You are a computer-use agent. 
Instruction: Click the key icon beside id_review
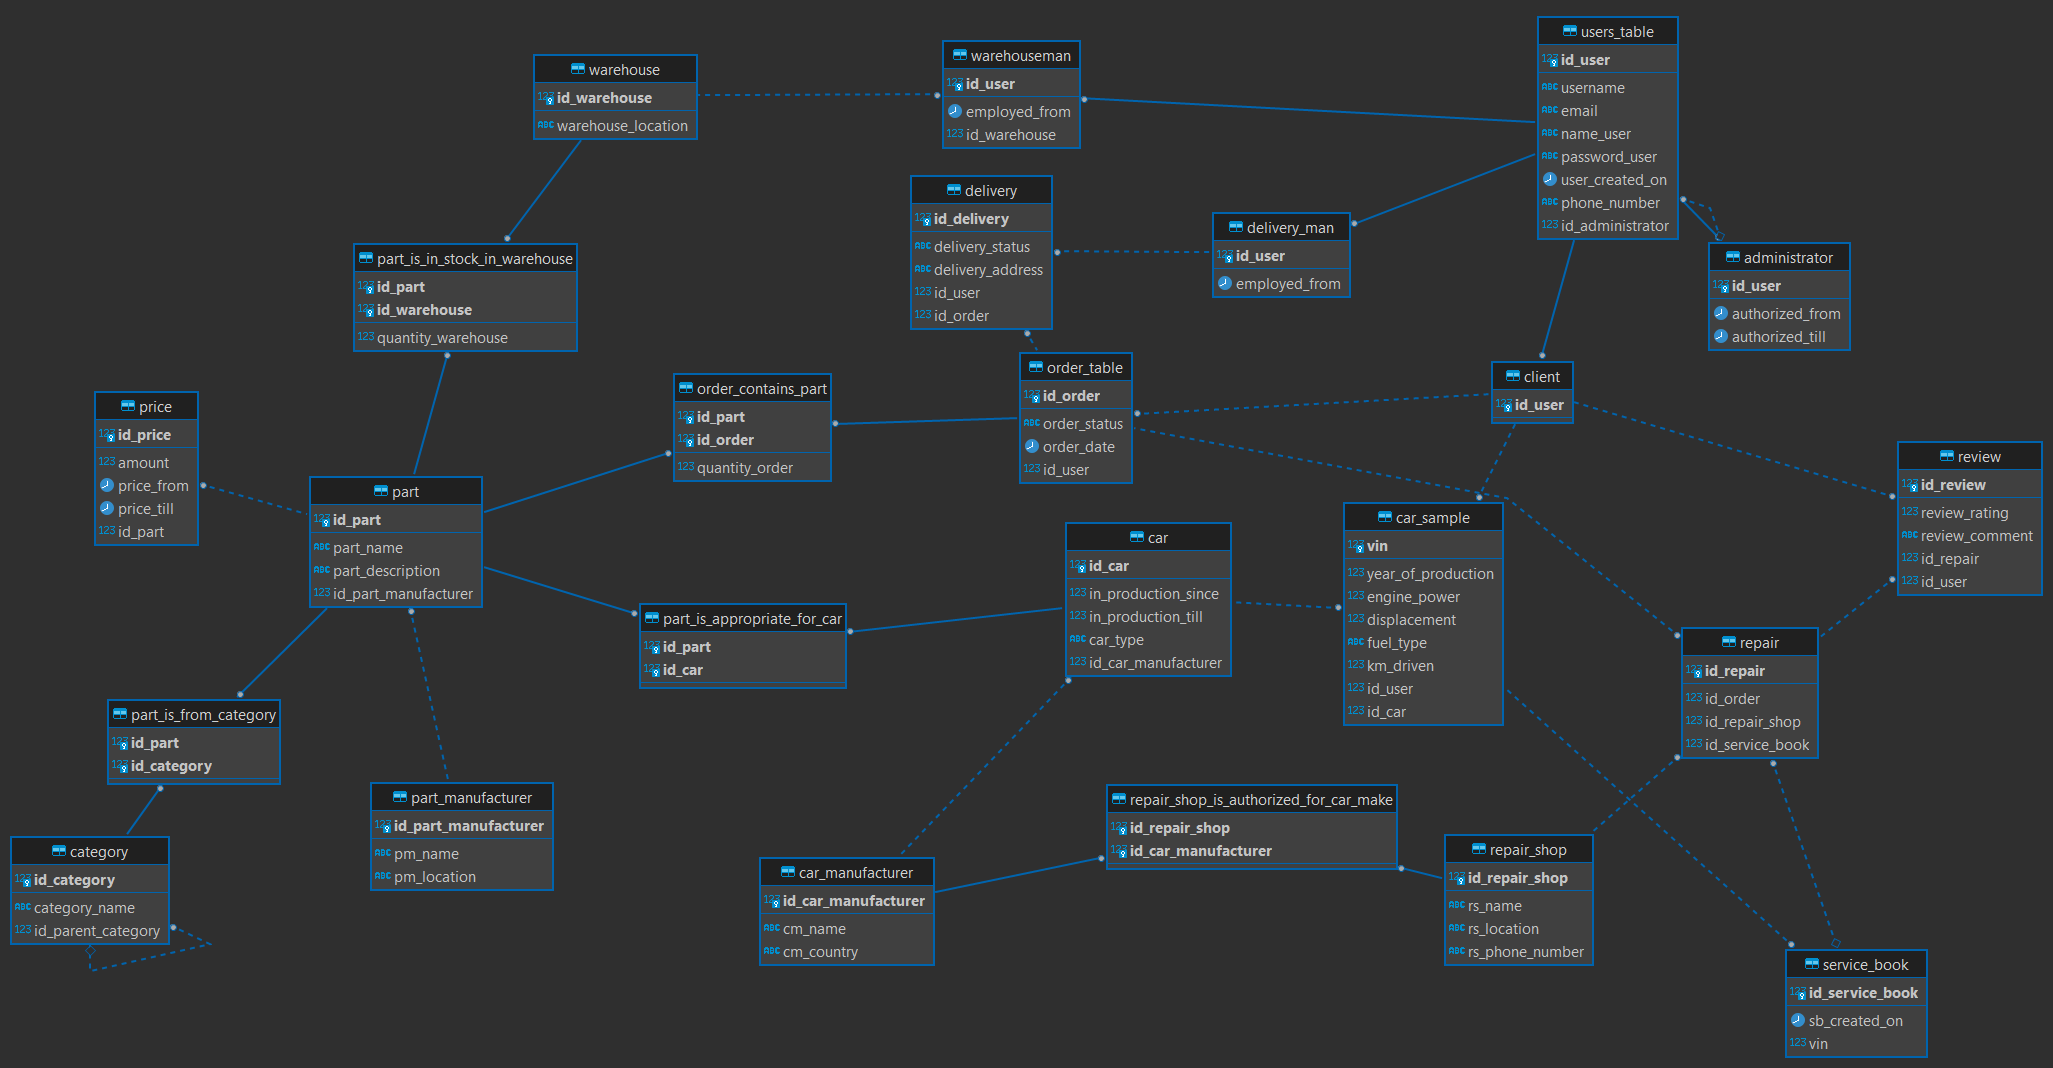[1909, 485]
